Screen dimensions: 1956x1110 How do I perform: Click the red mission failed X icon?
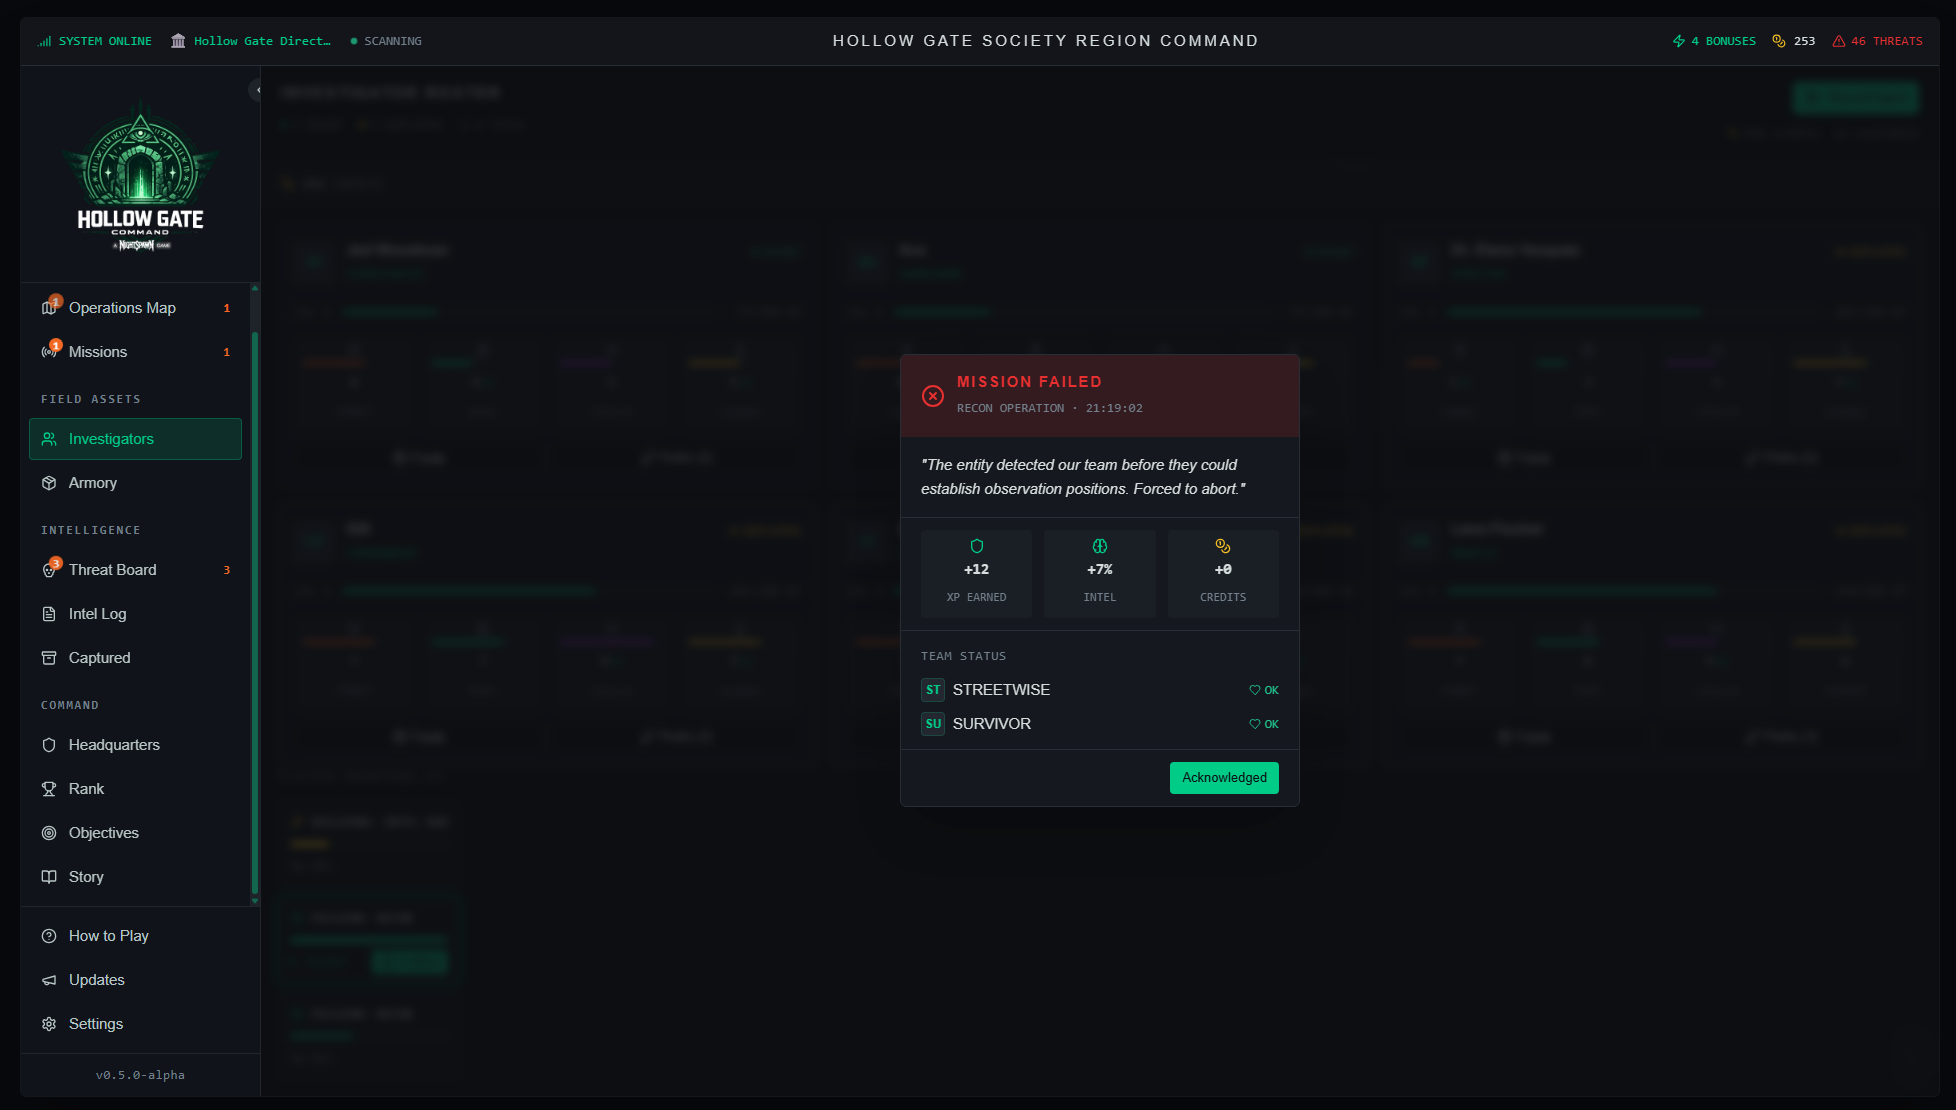932,396
